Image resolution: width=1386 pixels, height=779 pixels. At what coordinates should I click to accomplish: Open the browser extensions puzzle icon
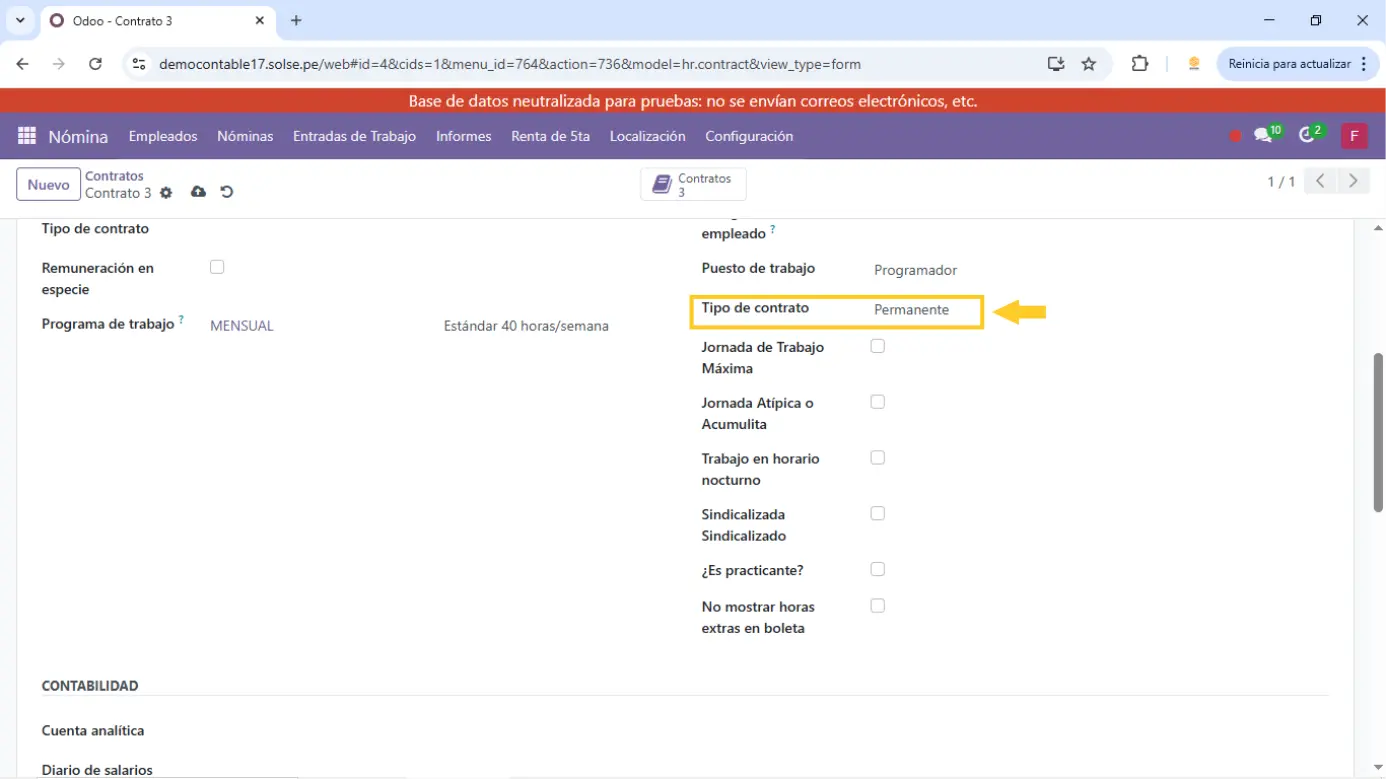click(x=1139, y=64)
